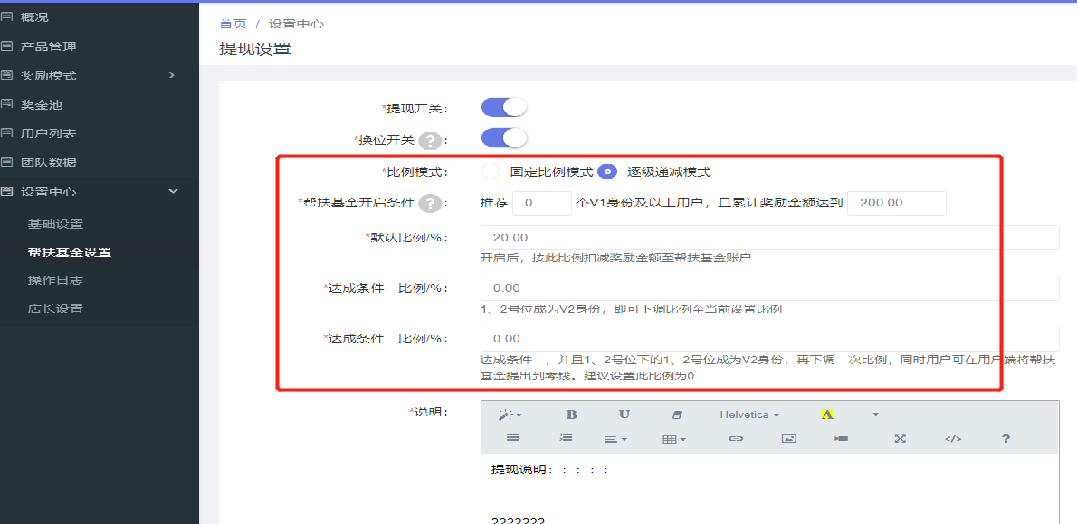Image resolution: width=1078 pixels, height=524 pixels.
Task: Click the help icon beside 换位开关
Action: tap(430, 141)
